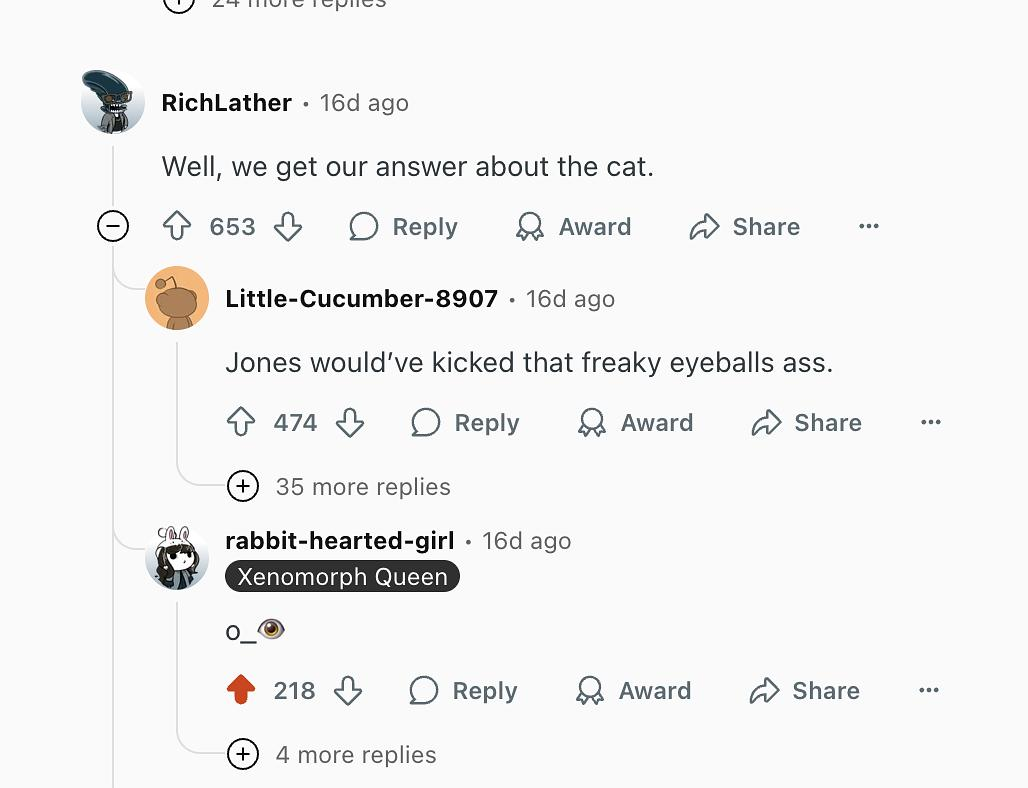Click Little-Cucumber-8907's avatar
Image resolution: width=1028 pixels, height=788 pixels.
pos(177,299)
